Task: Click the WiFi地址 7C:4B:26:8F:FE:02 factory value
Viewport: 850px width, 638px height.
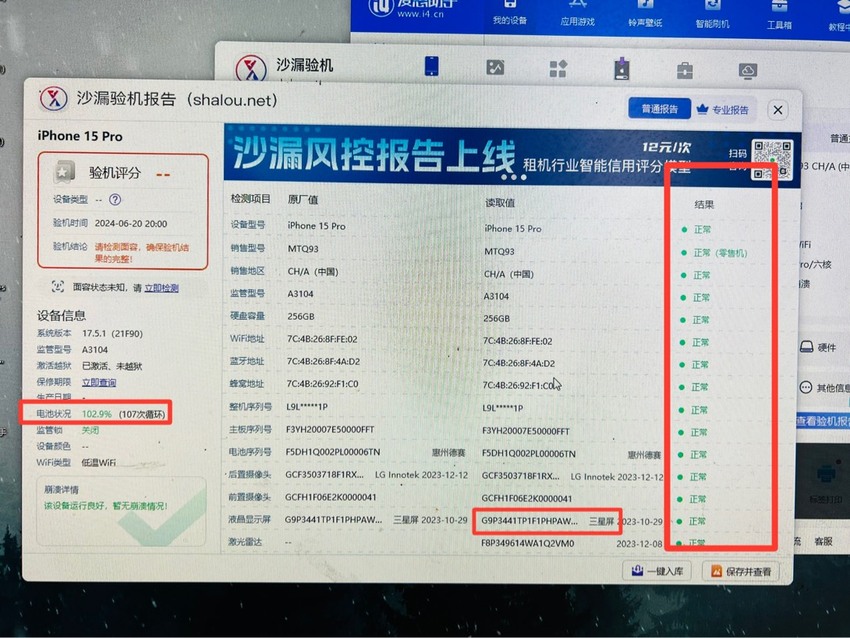Action: tap(322, 339)
